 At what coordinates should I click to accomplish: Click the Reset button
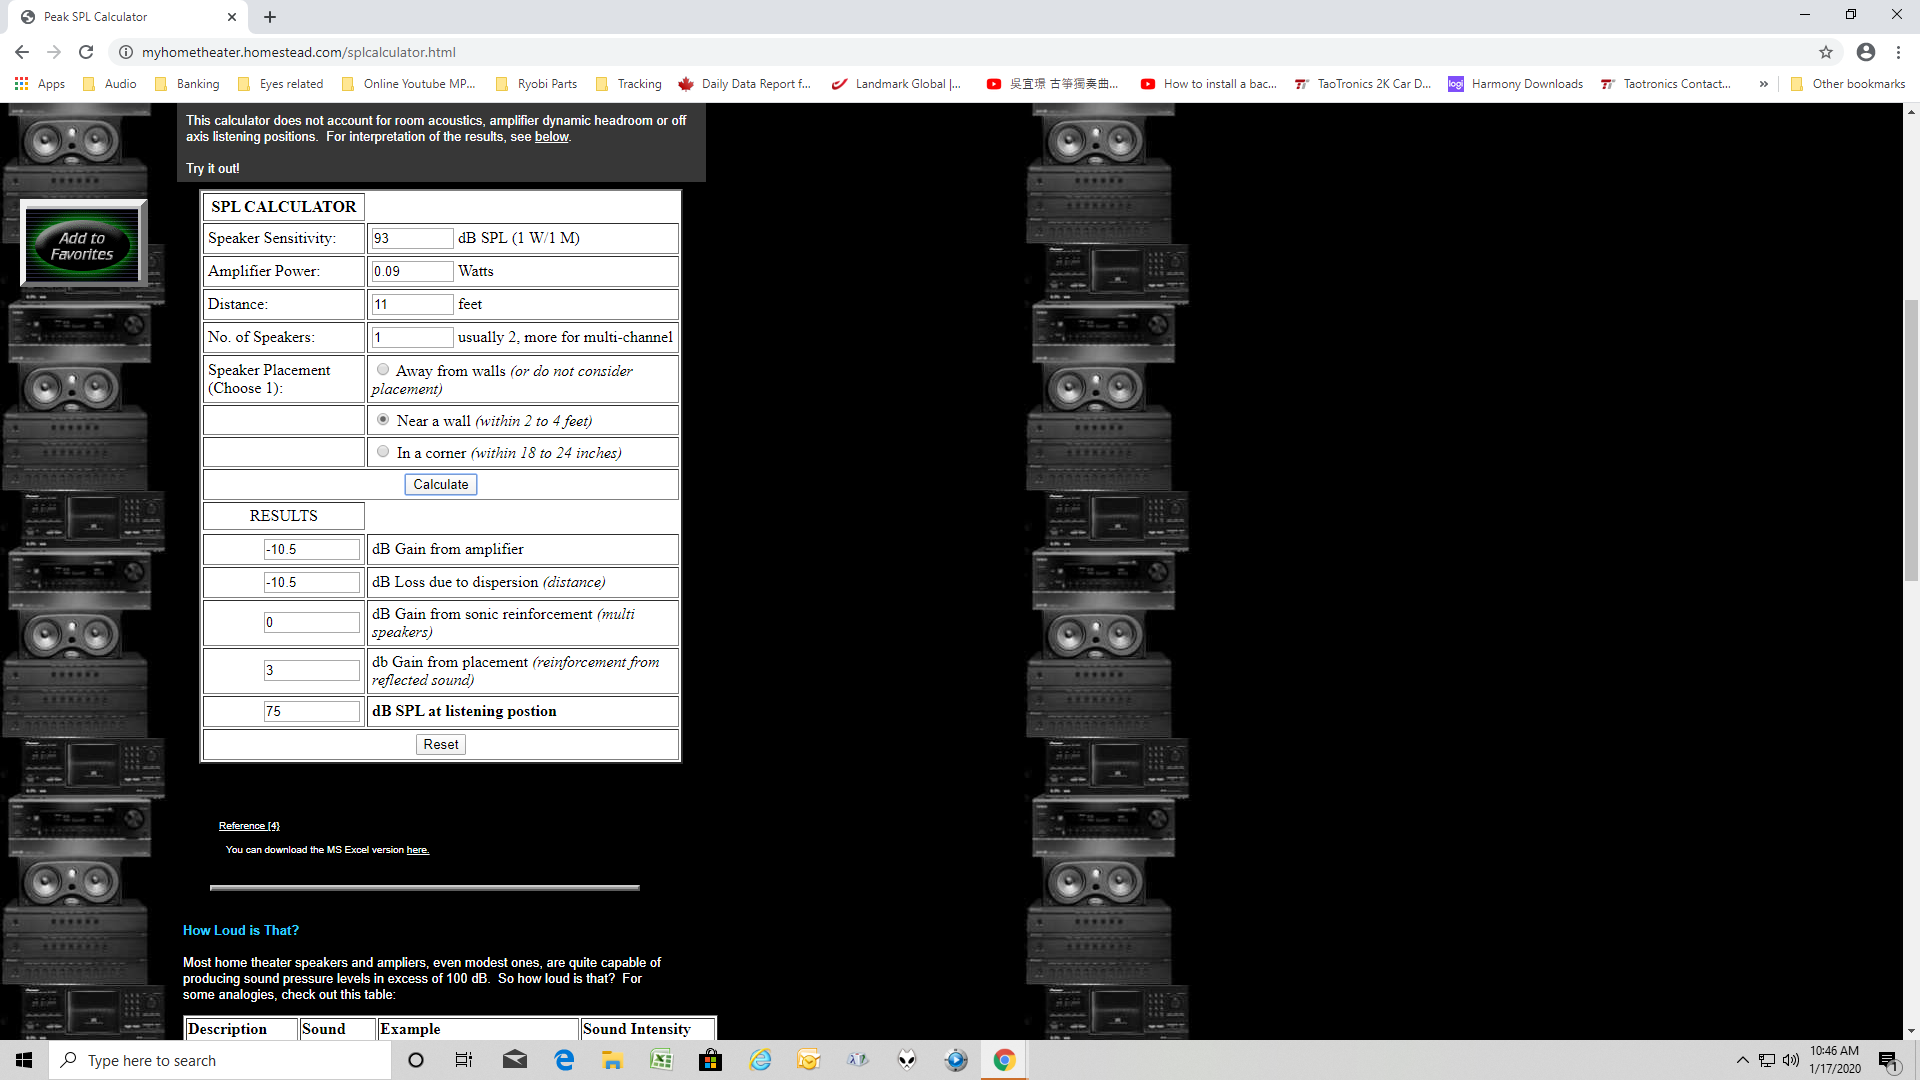[x=440, y=744]
